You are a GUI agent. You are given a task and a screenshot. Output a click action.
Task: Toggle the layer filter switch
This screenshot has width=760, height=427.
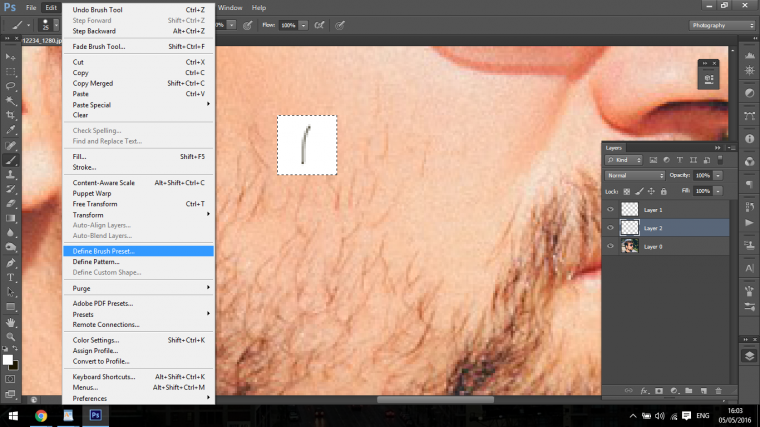click(720, 159)
